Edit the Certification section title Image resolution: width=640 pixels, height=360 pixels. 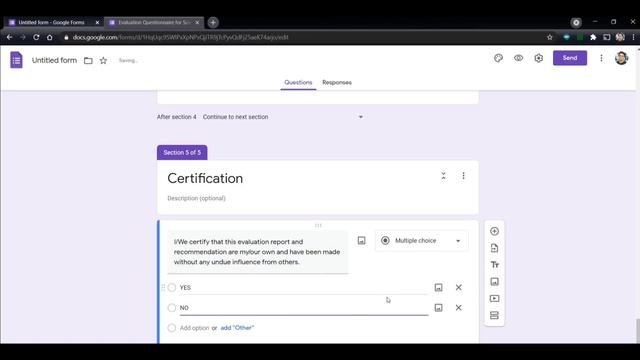[205, 178]
